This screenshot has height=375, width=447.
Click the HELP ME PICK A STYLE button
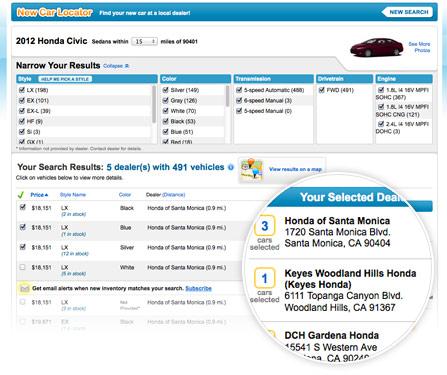point(65,79)
